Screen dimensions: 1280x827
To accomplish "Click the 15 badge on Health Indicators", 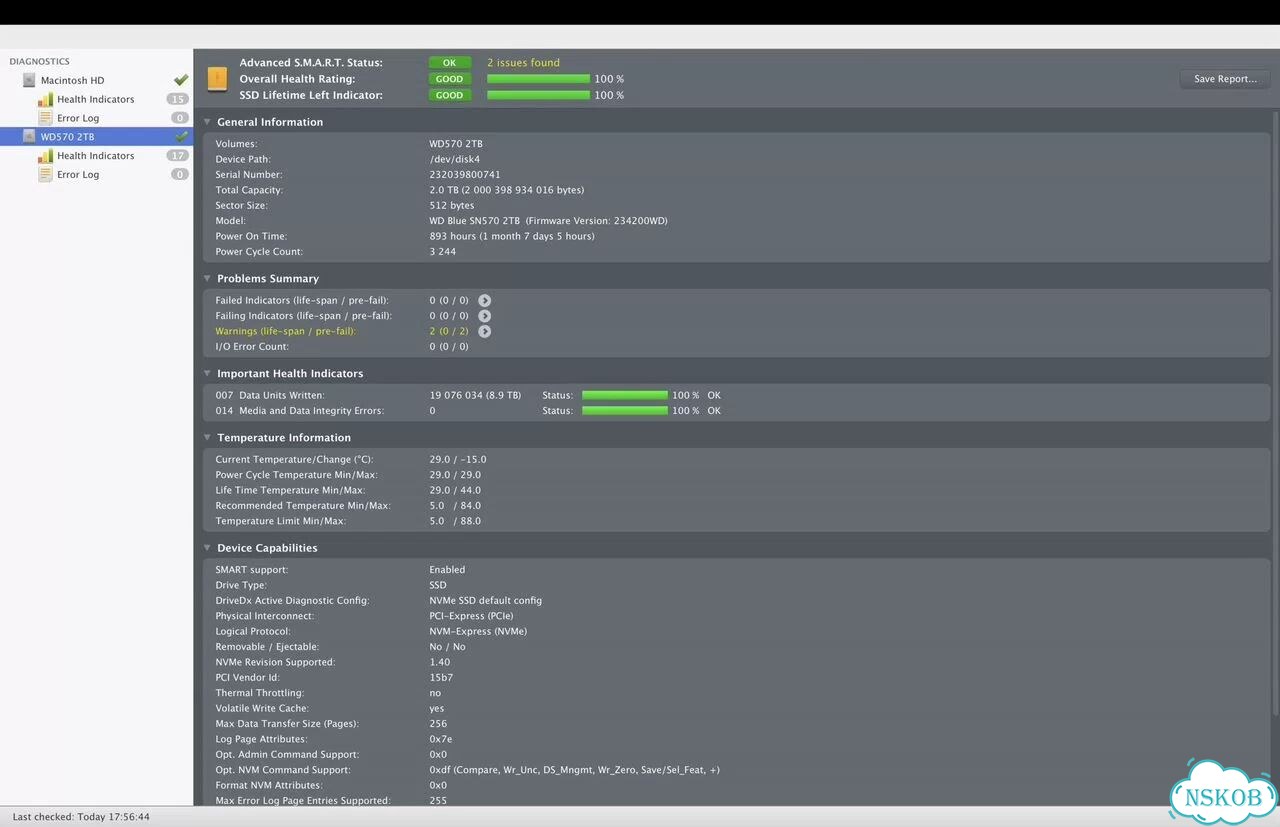I will point(177,99).
